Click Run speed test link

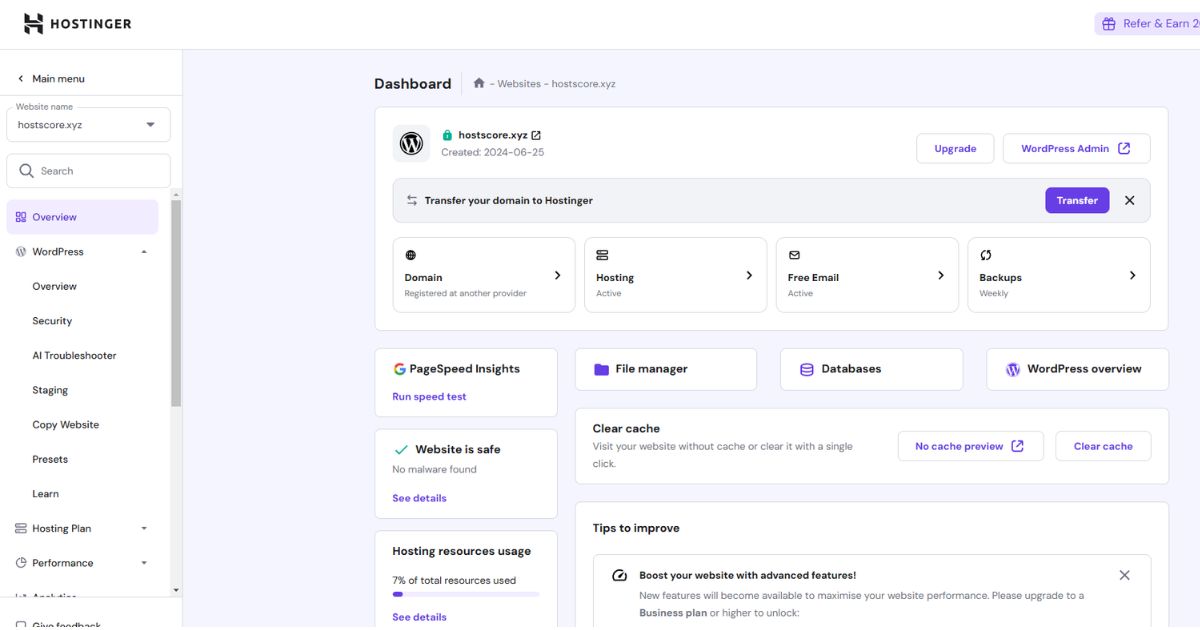(x=429, y=397)
